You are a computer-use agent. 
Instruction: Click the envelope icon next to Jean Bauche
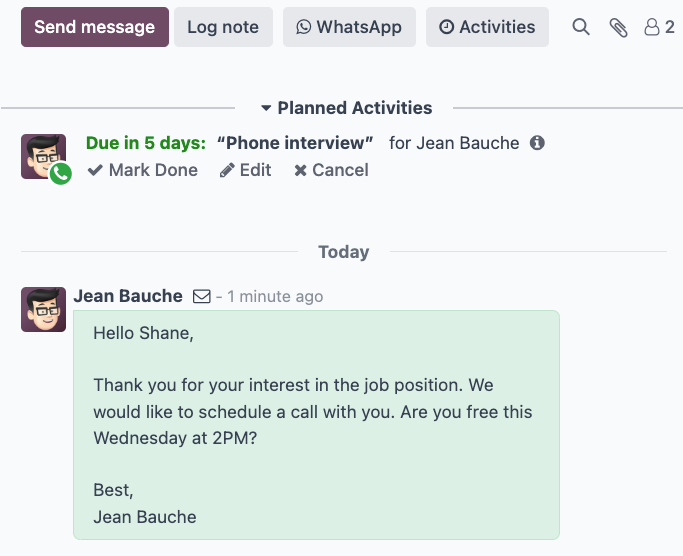click(201, 297)
